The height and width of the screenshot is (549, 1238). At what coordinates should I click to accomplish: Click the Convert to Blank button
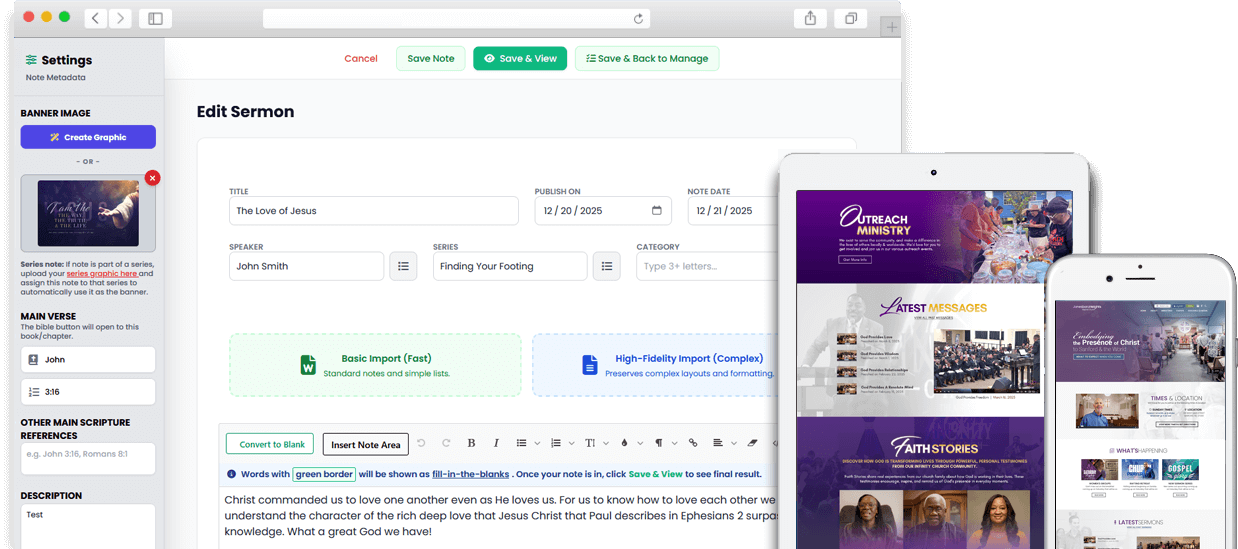tap(270, 444)
